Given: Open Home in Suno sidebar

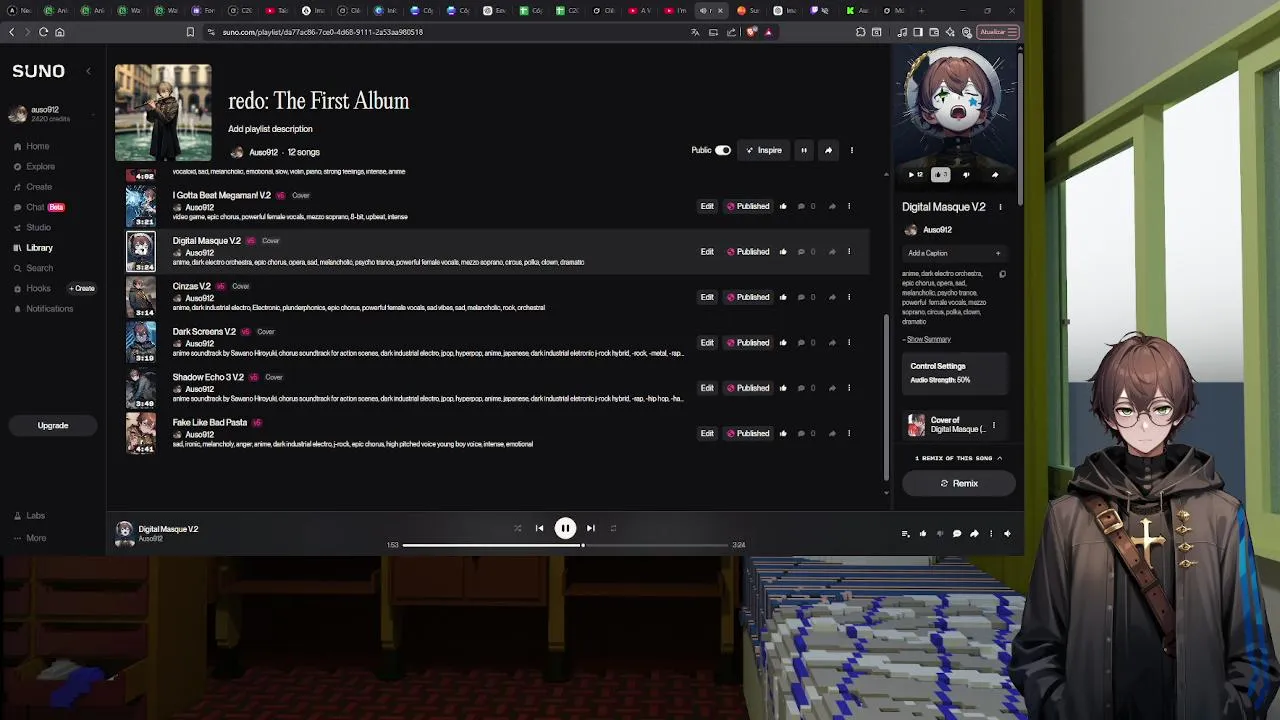Looking at the screenshot, I should click(x=32, y=146).
